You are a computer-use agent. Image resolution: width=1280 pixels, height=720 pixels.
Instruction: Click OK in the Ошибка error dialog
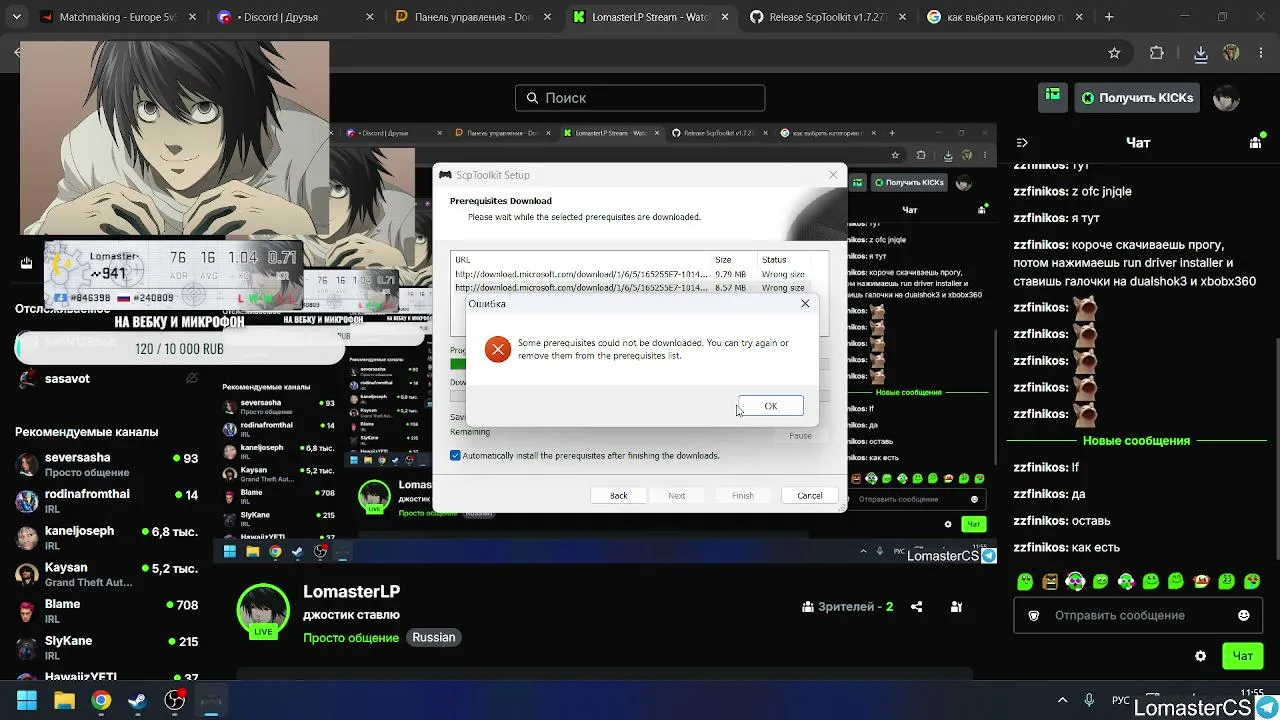point(770,406)
